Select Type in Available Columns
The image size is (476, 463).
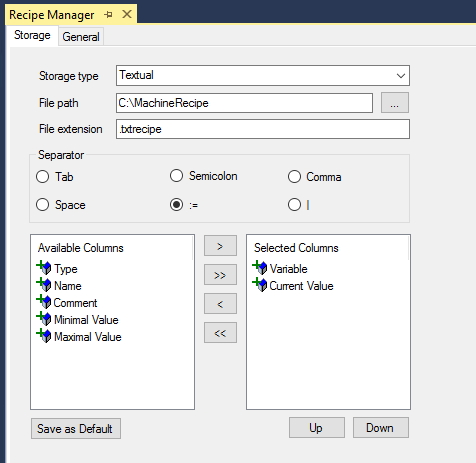tap(66, 269)
